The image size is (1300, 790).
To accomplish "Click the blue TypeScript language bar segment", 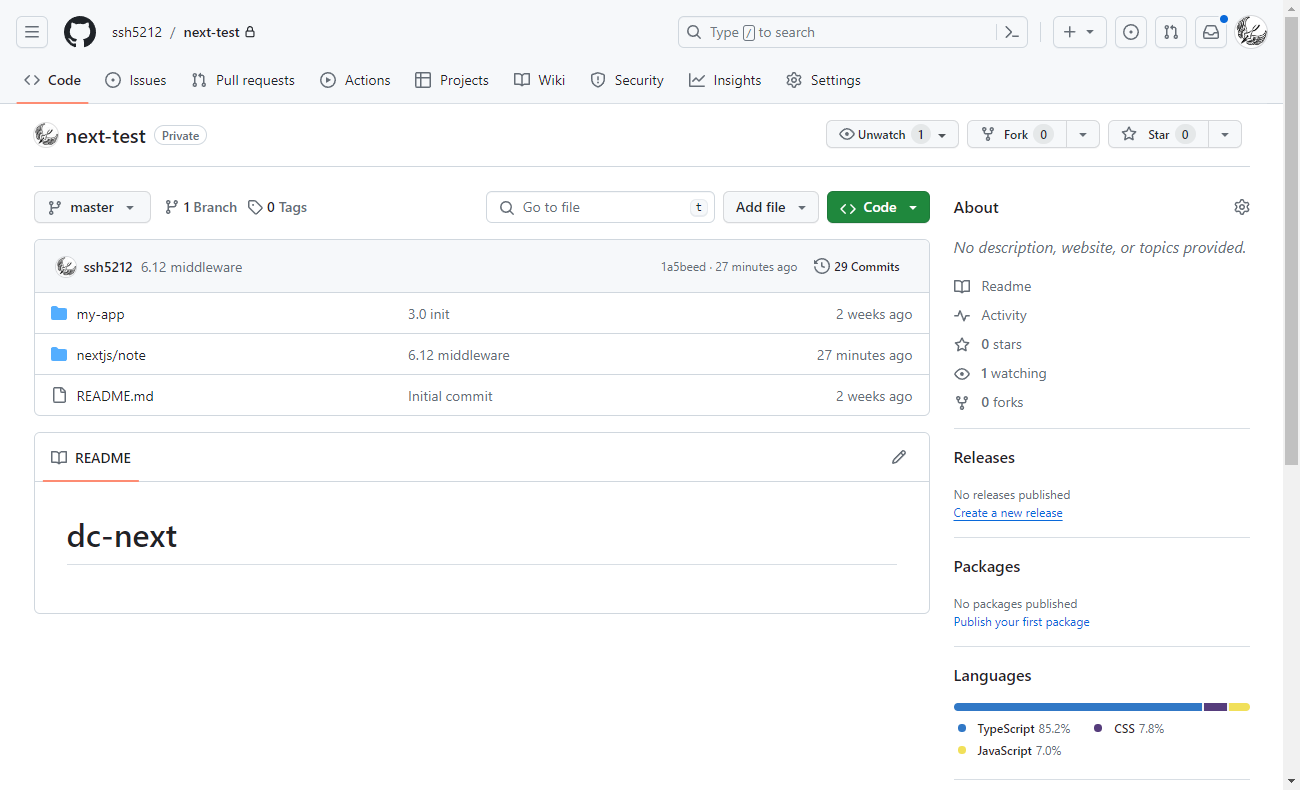I will click(x=1078, y=707).
